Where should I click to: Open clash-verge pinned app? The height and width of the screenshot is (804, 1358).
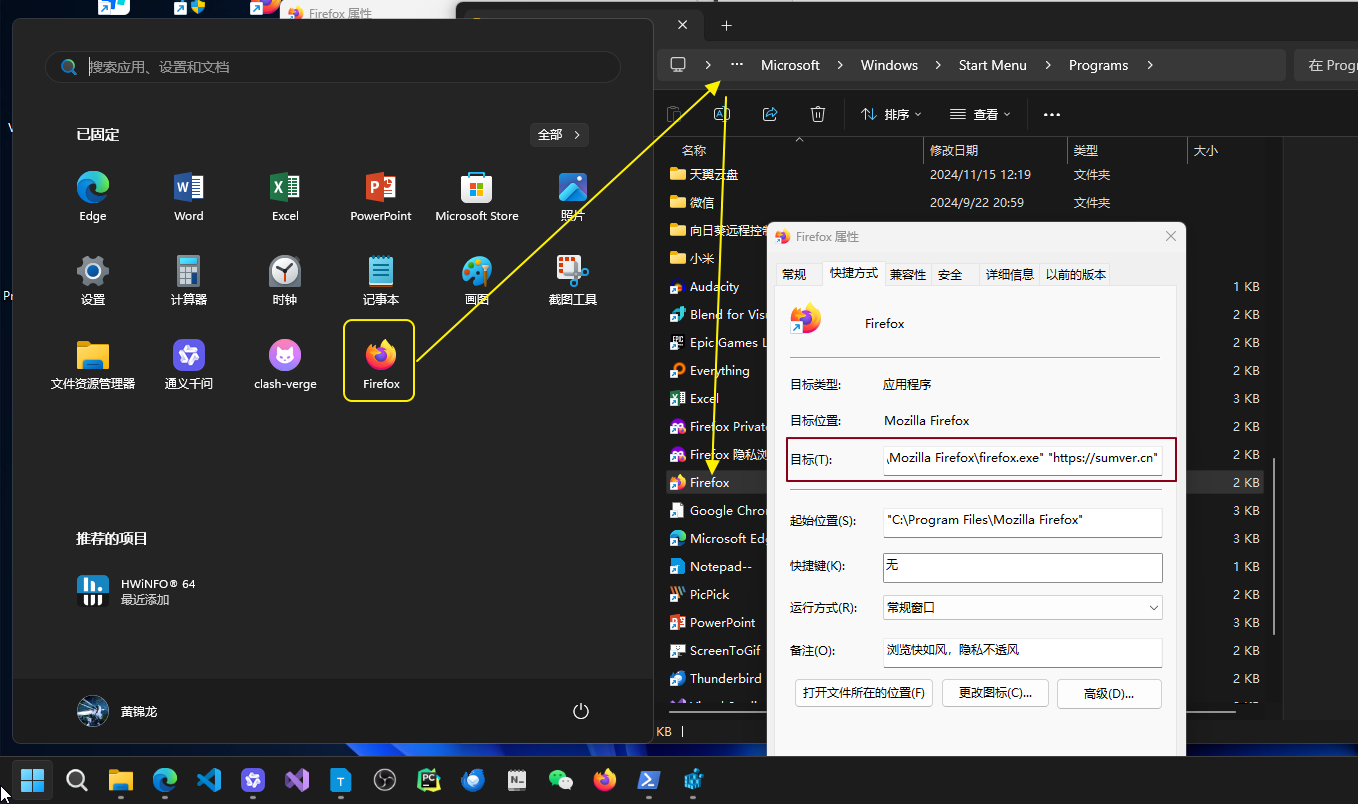285,365
